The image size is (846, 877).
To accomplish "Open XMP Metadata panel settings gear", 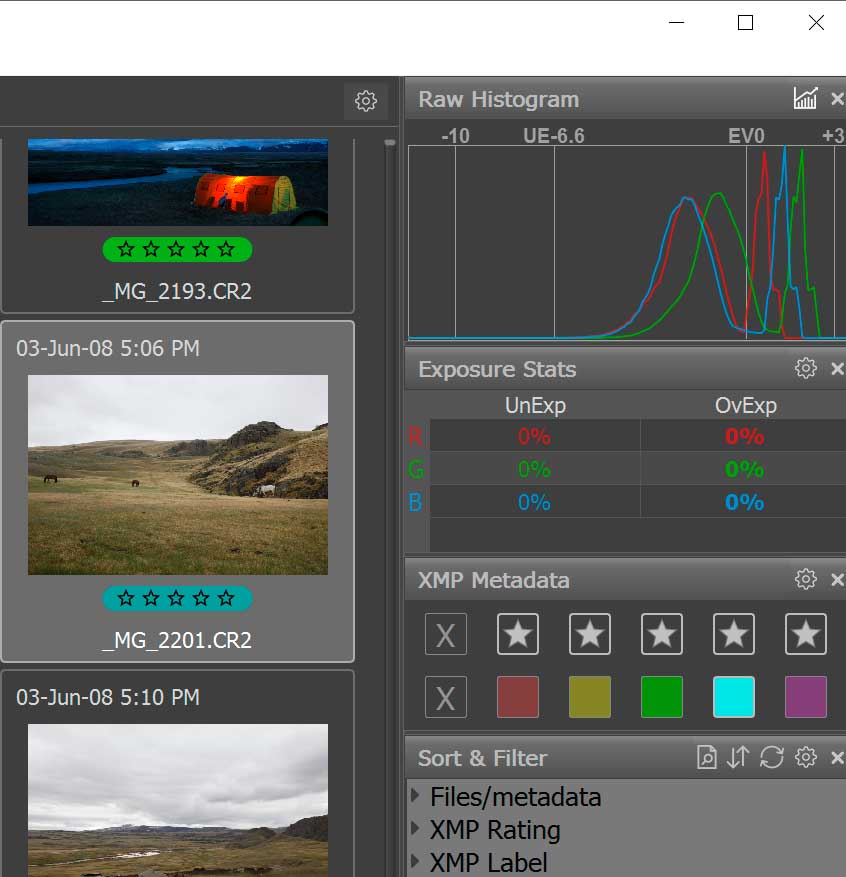I will (x=805, y=579).
